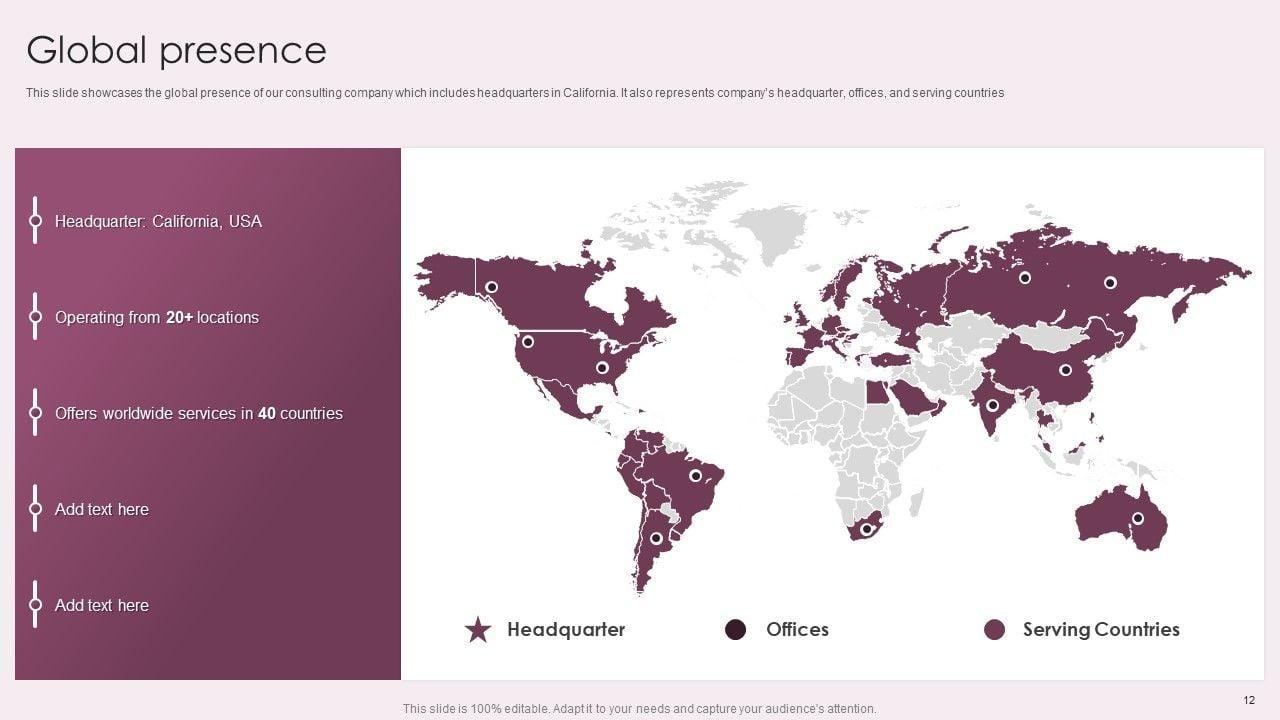The width and height of the screenshot is (1280, 720).
Task: Click the office marker on Australia
Action: tap(1137, 518)
